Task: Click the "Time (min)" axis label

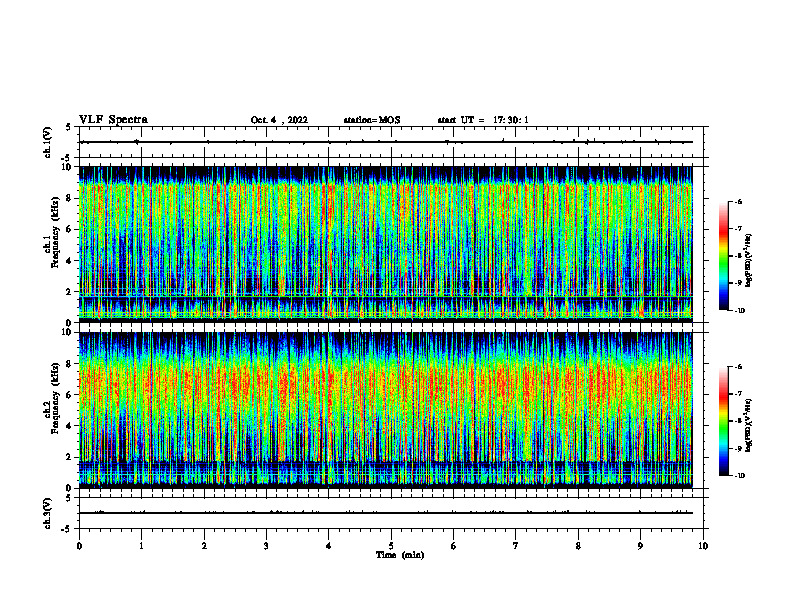Action: coord(400,555)
